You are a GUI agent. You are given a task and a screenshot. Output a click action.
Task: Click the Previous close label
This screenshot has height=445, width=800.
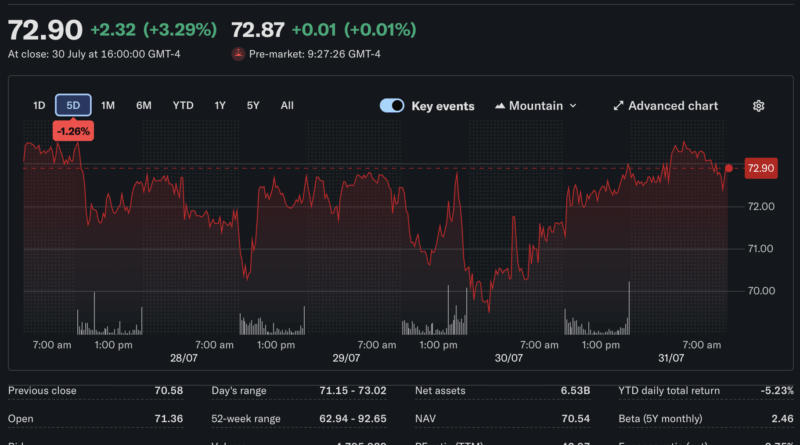click(x=42, y=390)
